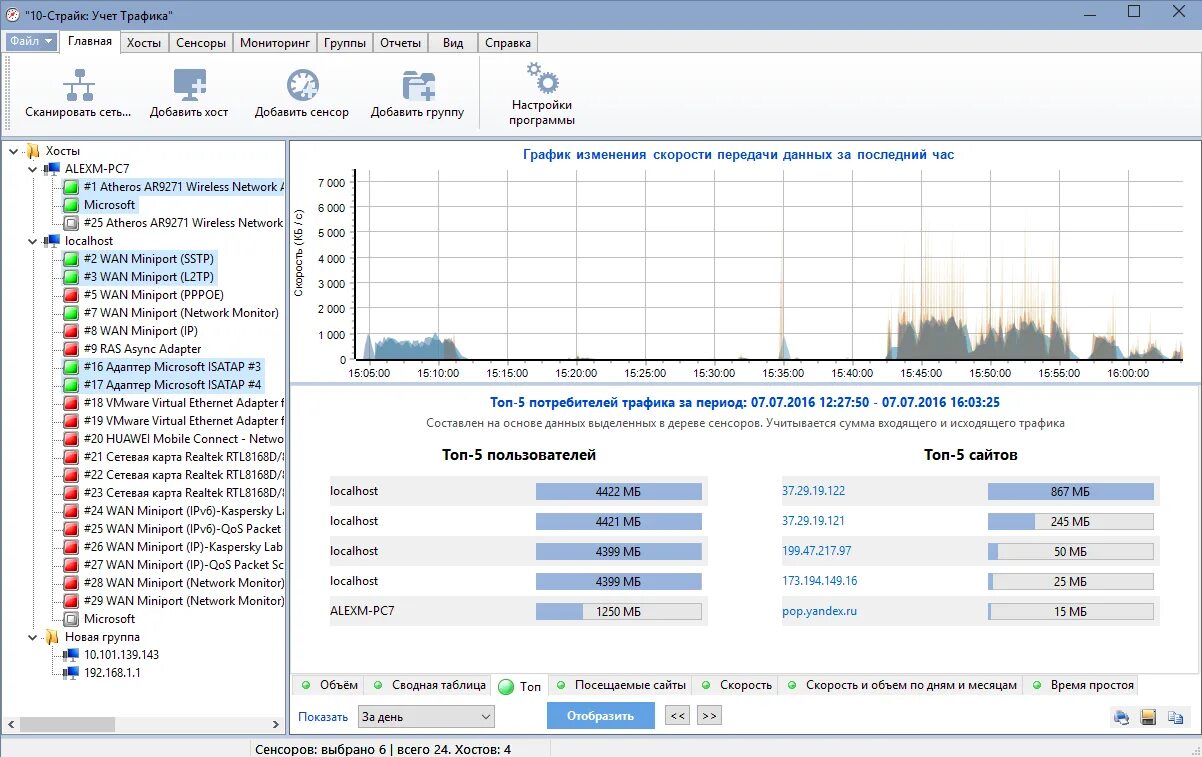1202x757 pixels.
Task: Toggle the #9 RAS Async Adapter red indicator
Action: pyautogui.click(x=71, y=349)
